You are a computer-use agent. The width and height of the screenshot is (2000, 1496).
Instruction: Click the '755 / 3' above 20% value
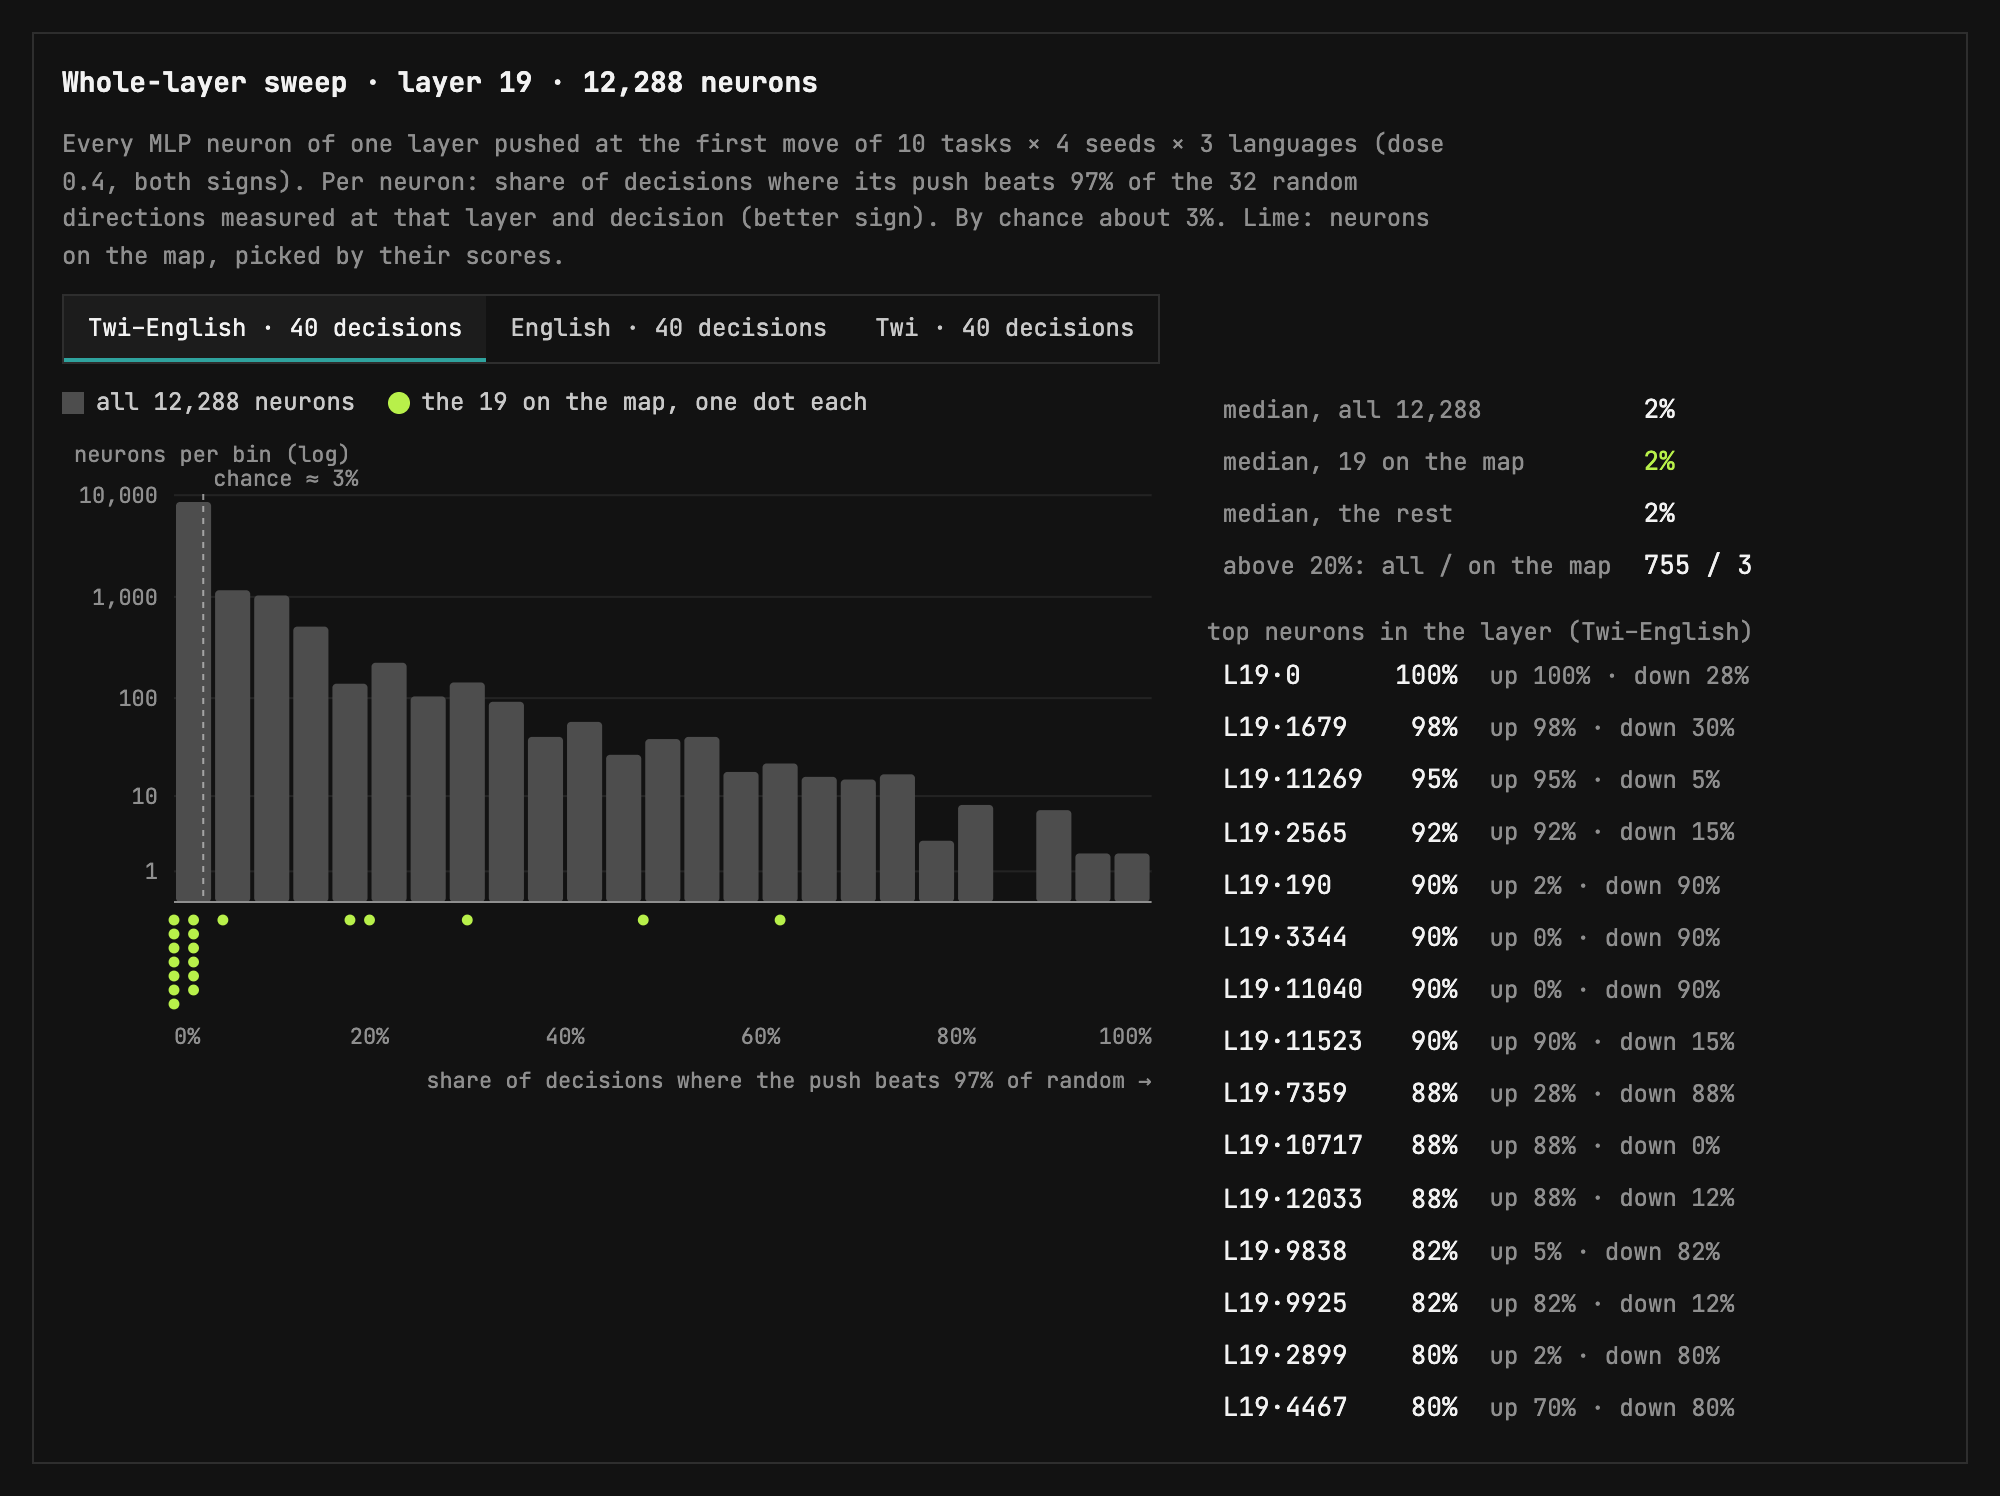coord(1697,565)
